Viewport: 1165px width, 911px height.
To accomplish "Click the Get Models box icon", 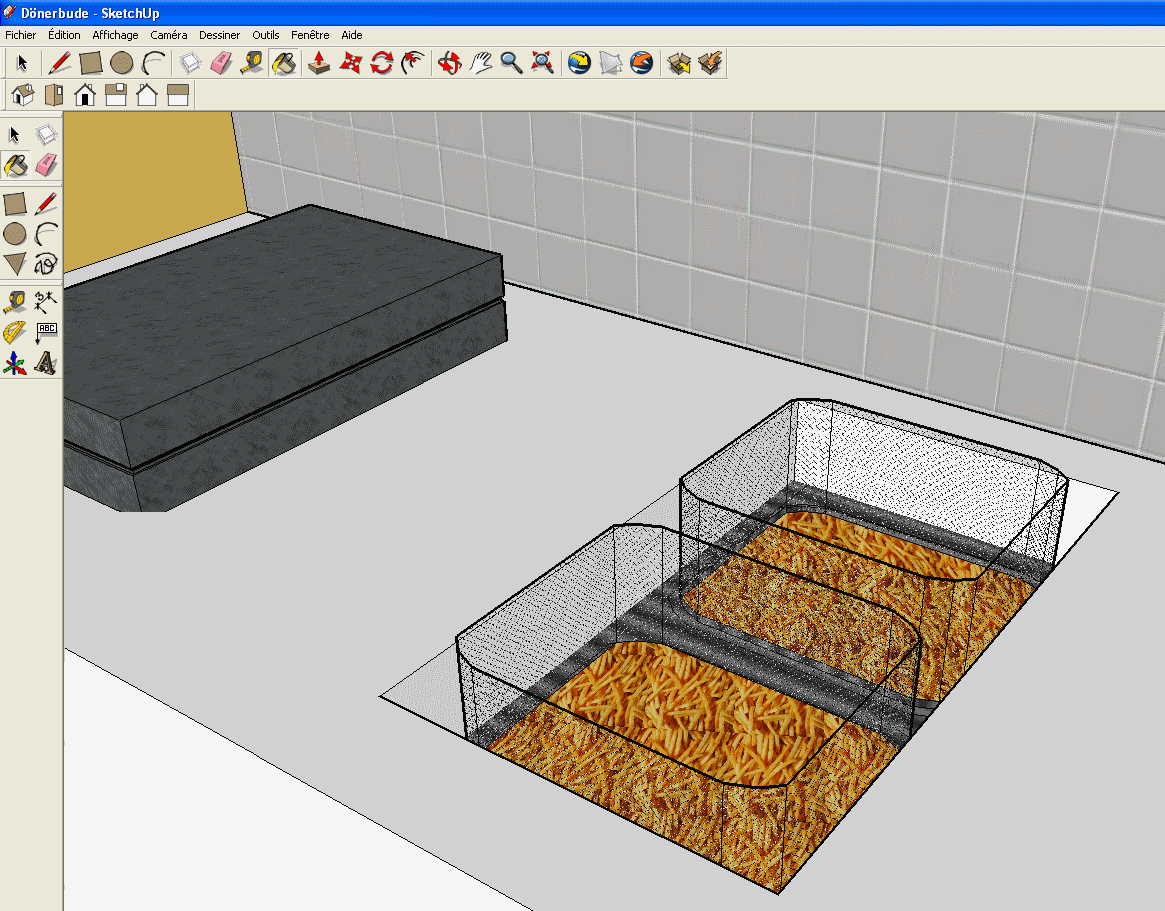I will (x=679, y=63).
